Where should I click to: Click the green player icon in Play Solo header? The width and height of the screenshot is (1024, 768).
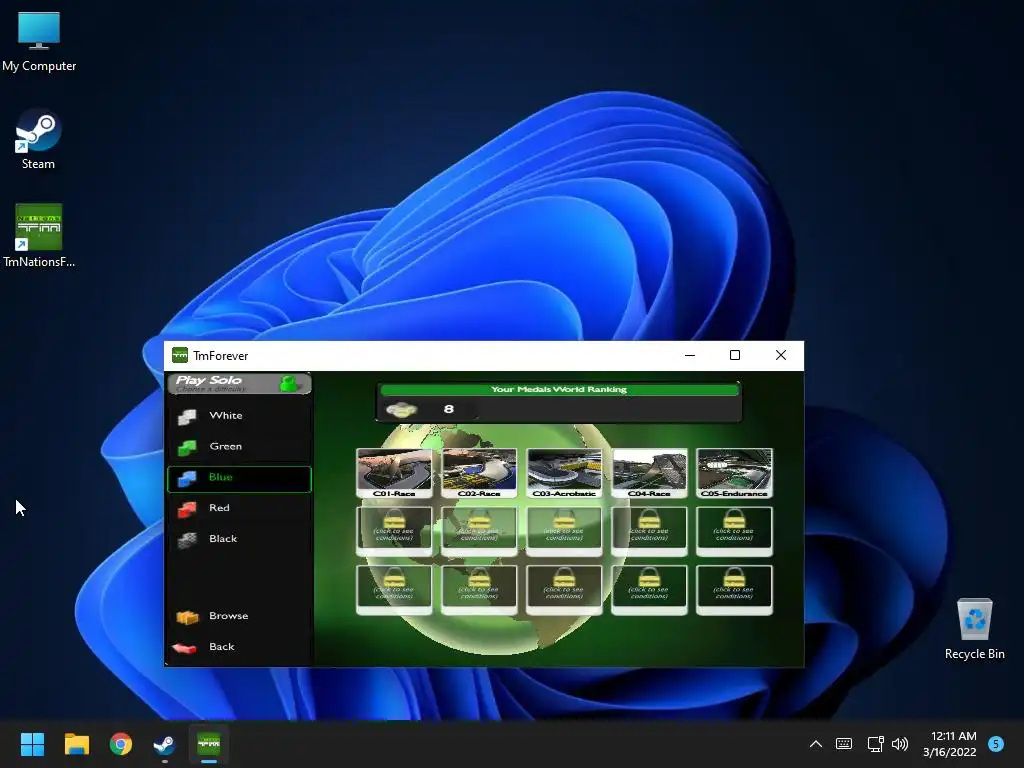[289, 383]
